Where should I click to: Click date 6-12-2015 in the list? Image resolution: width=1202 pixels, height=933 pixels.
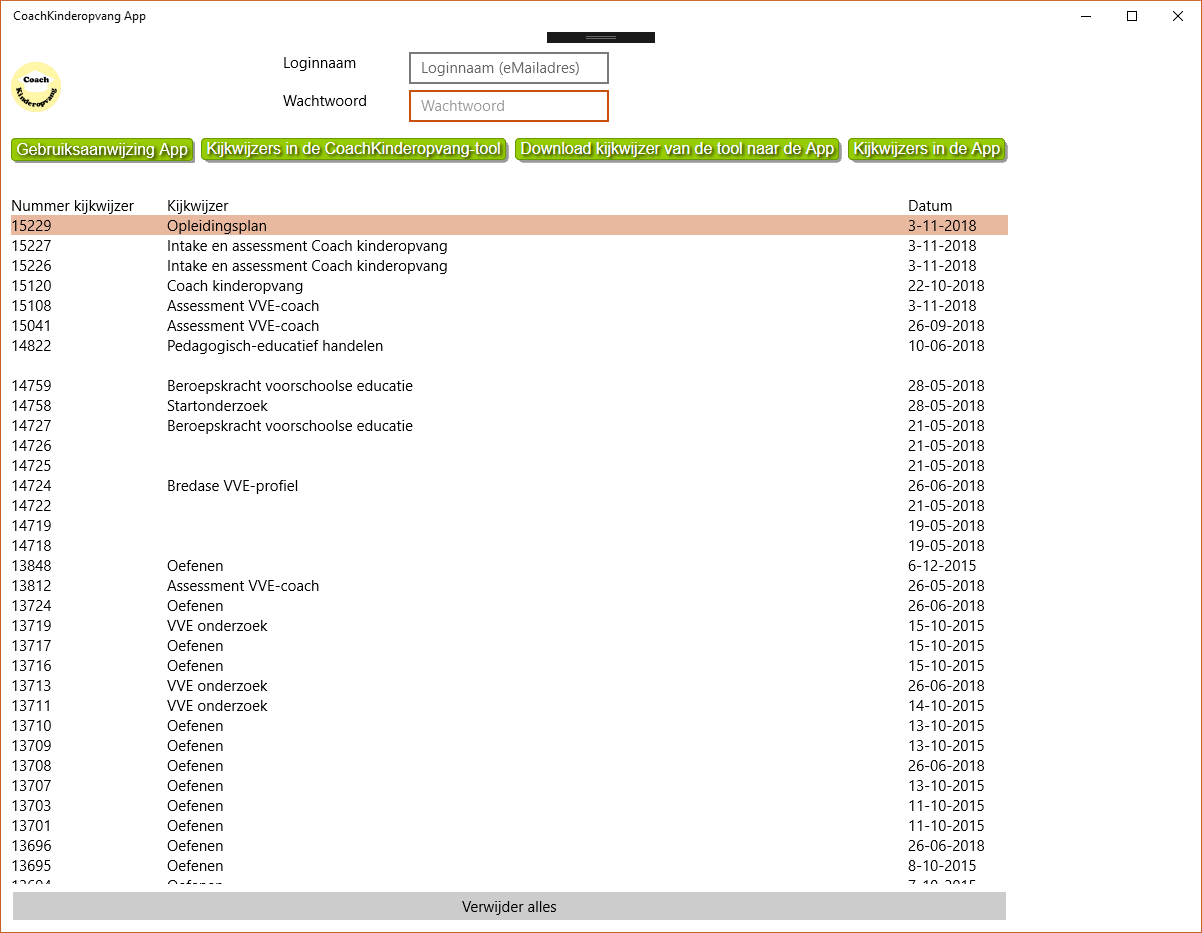pyautogui.click(x=942, y=566)
